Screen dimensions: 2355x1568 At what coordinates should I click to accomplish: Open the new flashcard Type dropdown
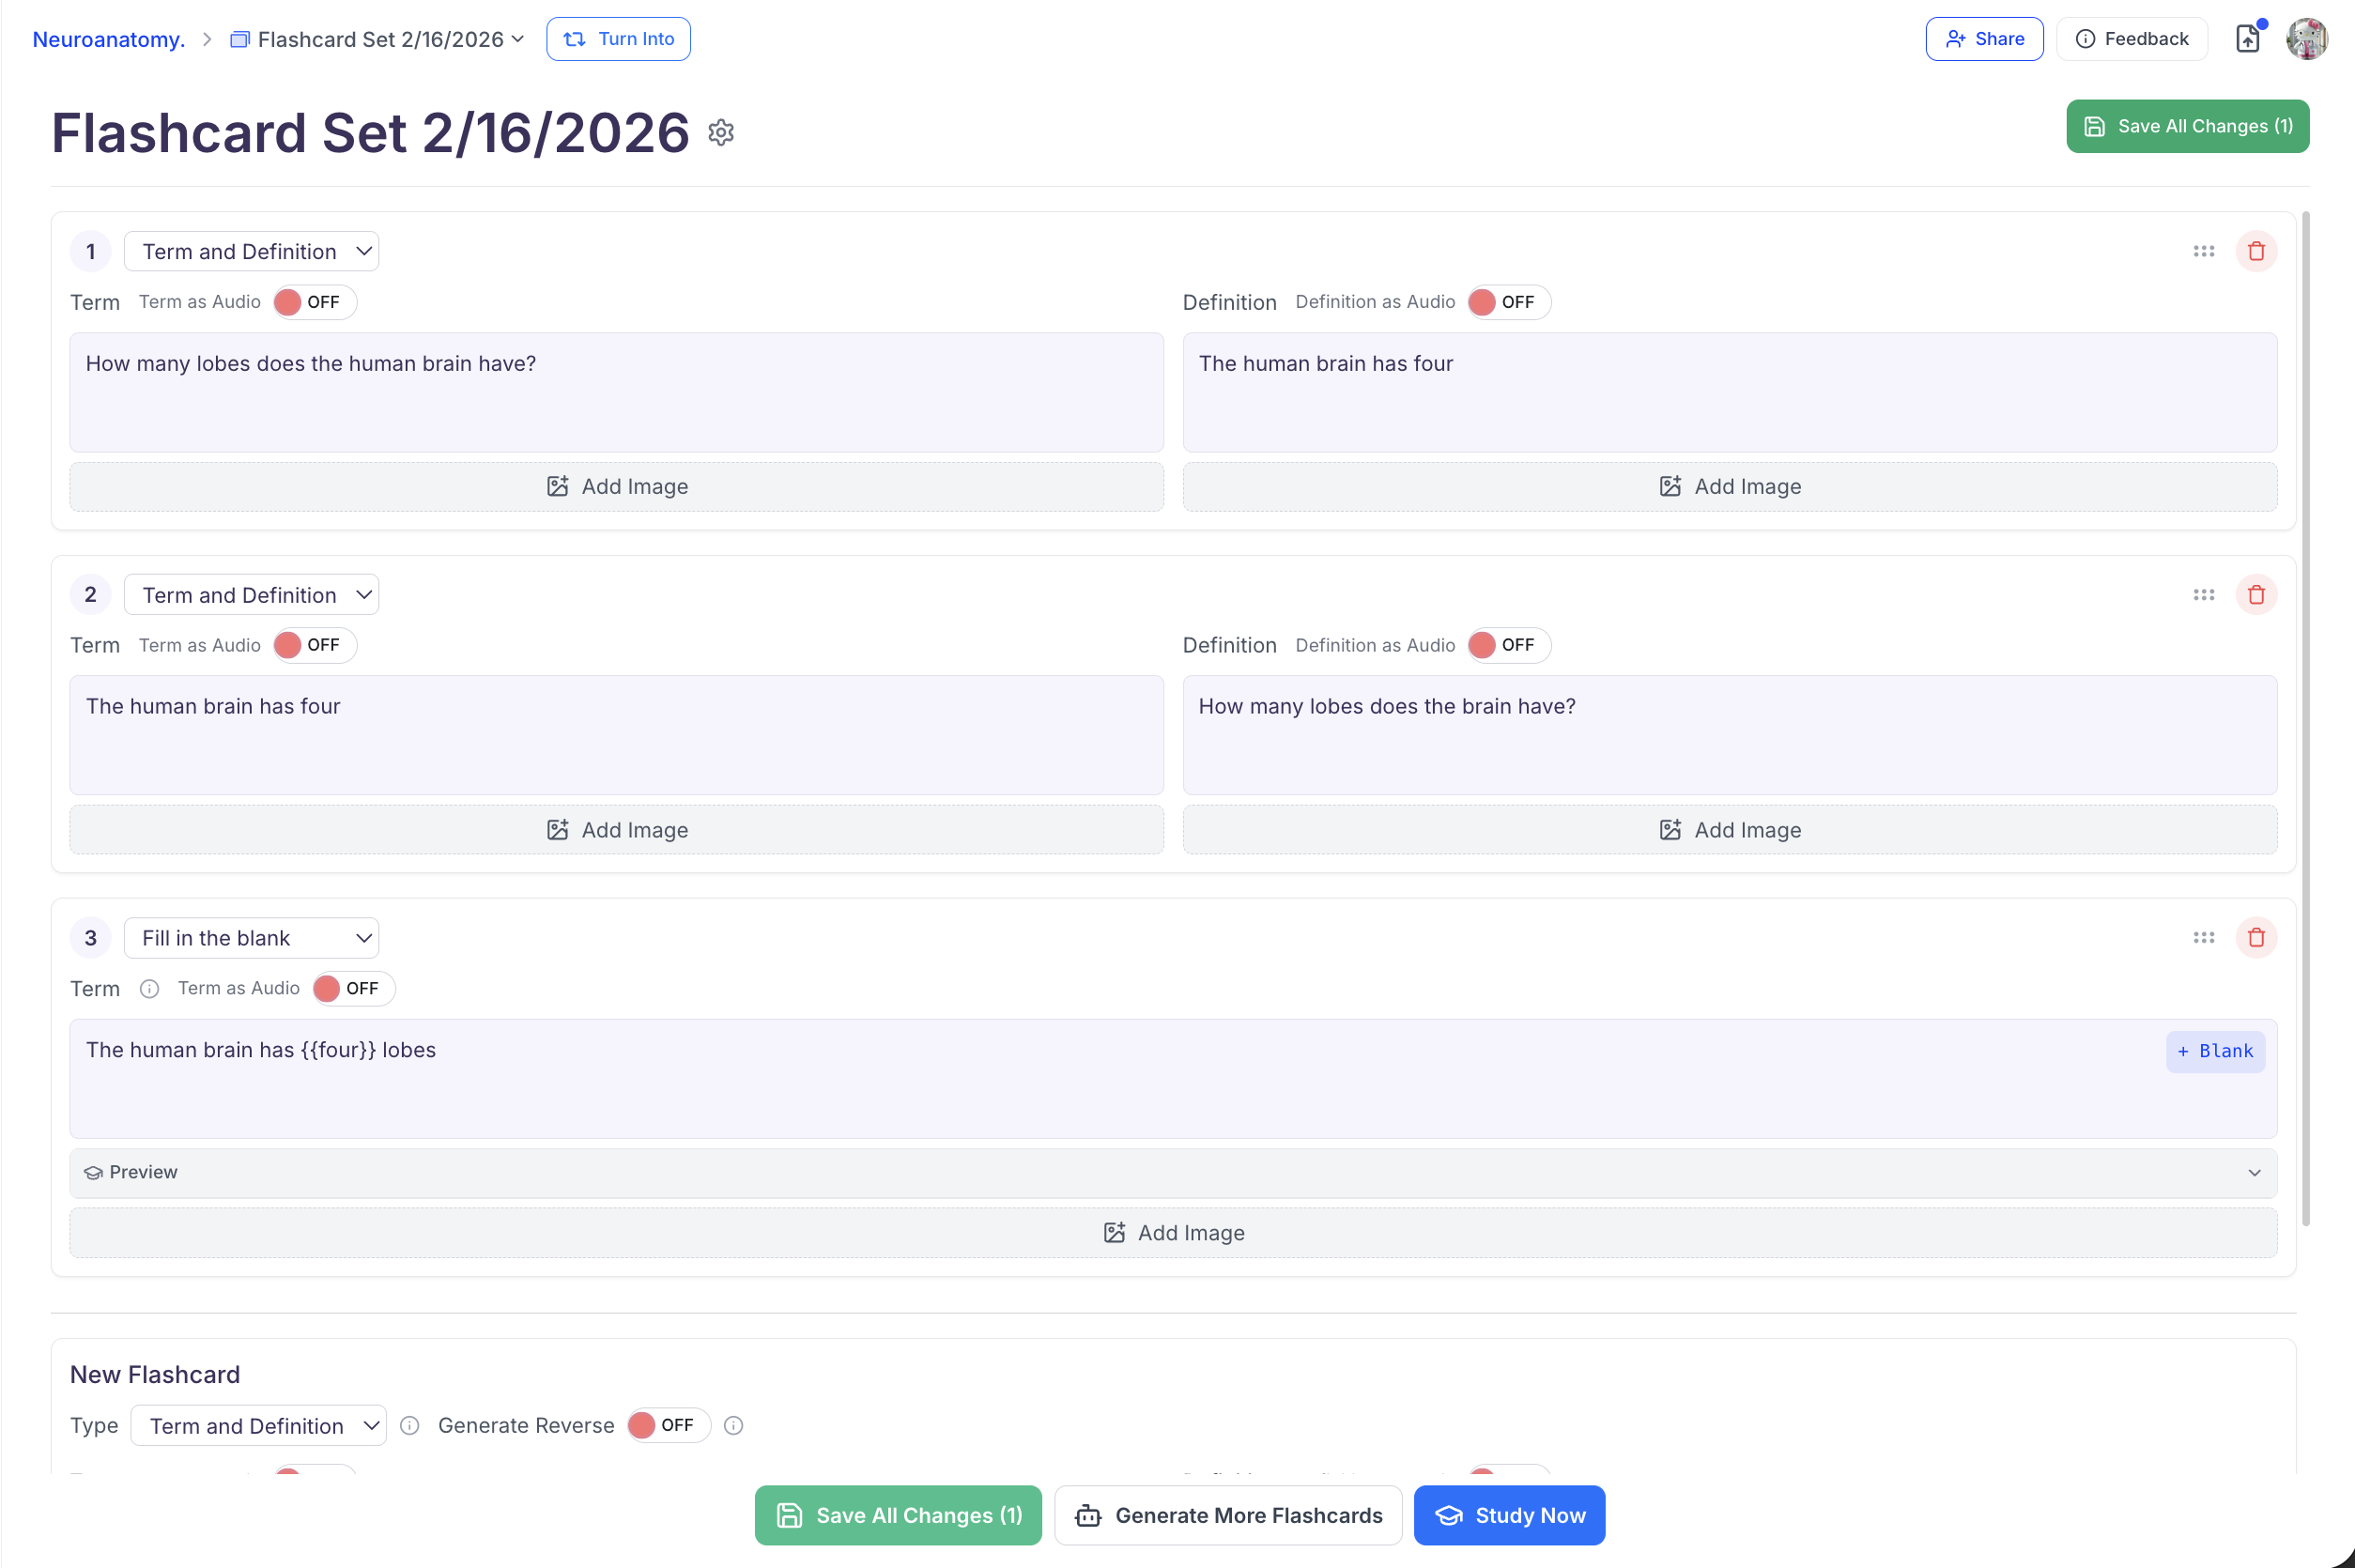(x=258, y=1426)
